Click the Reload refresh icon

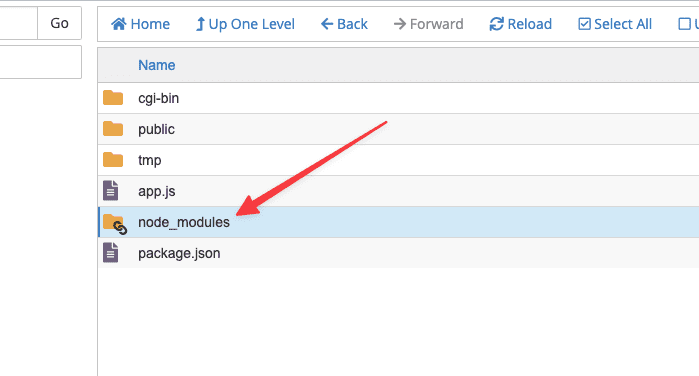pos(497,24)
